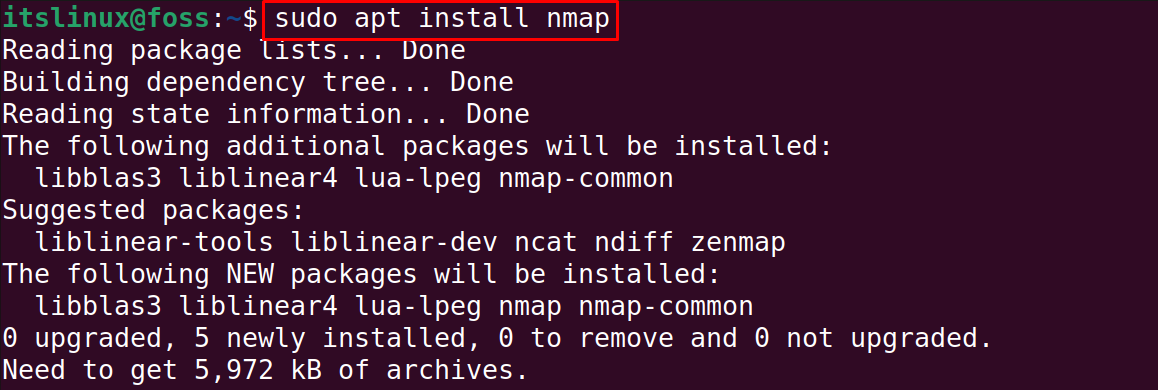1158x390 pixels.
Task: Click nmap-common in the additional packages list
Action: [586, 179]
